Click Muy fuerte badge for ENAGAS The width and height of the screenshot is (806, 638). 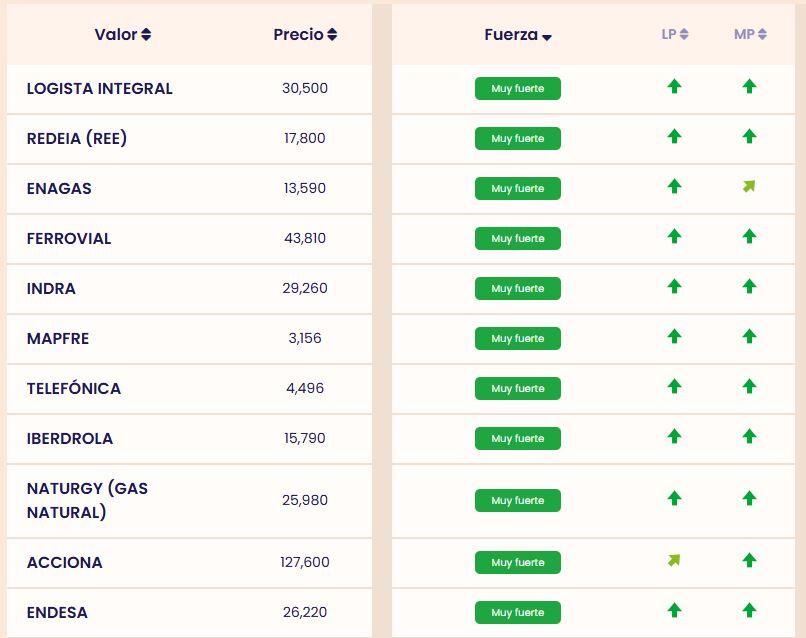pos(518,189)
